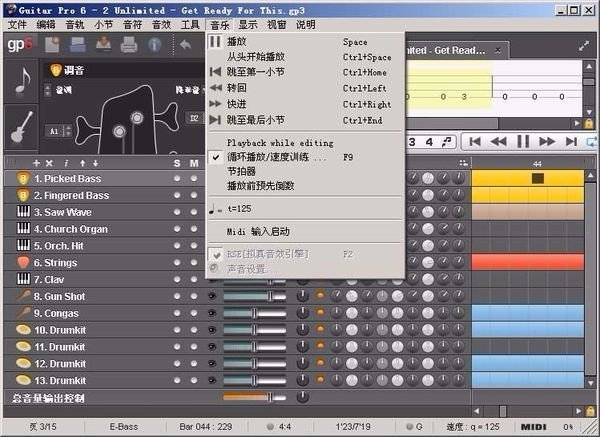Adjust the volume slider of 9. Congas
Viewport: 600px width, 437px height.
click(254, 313)
